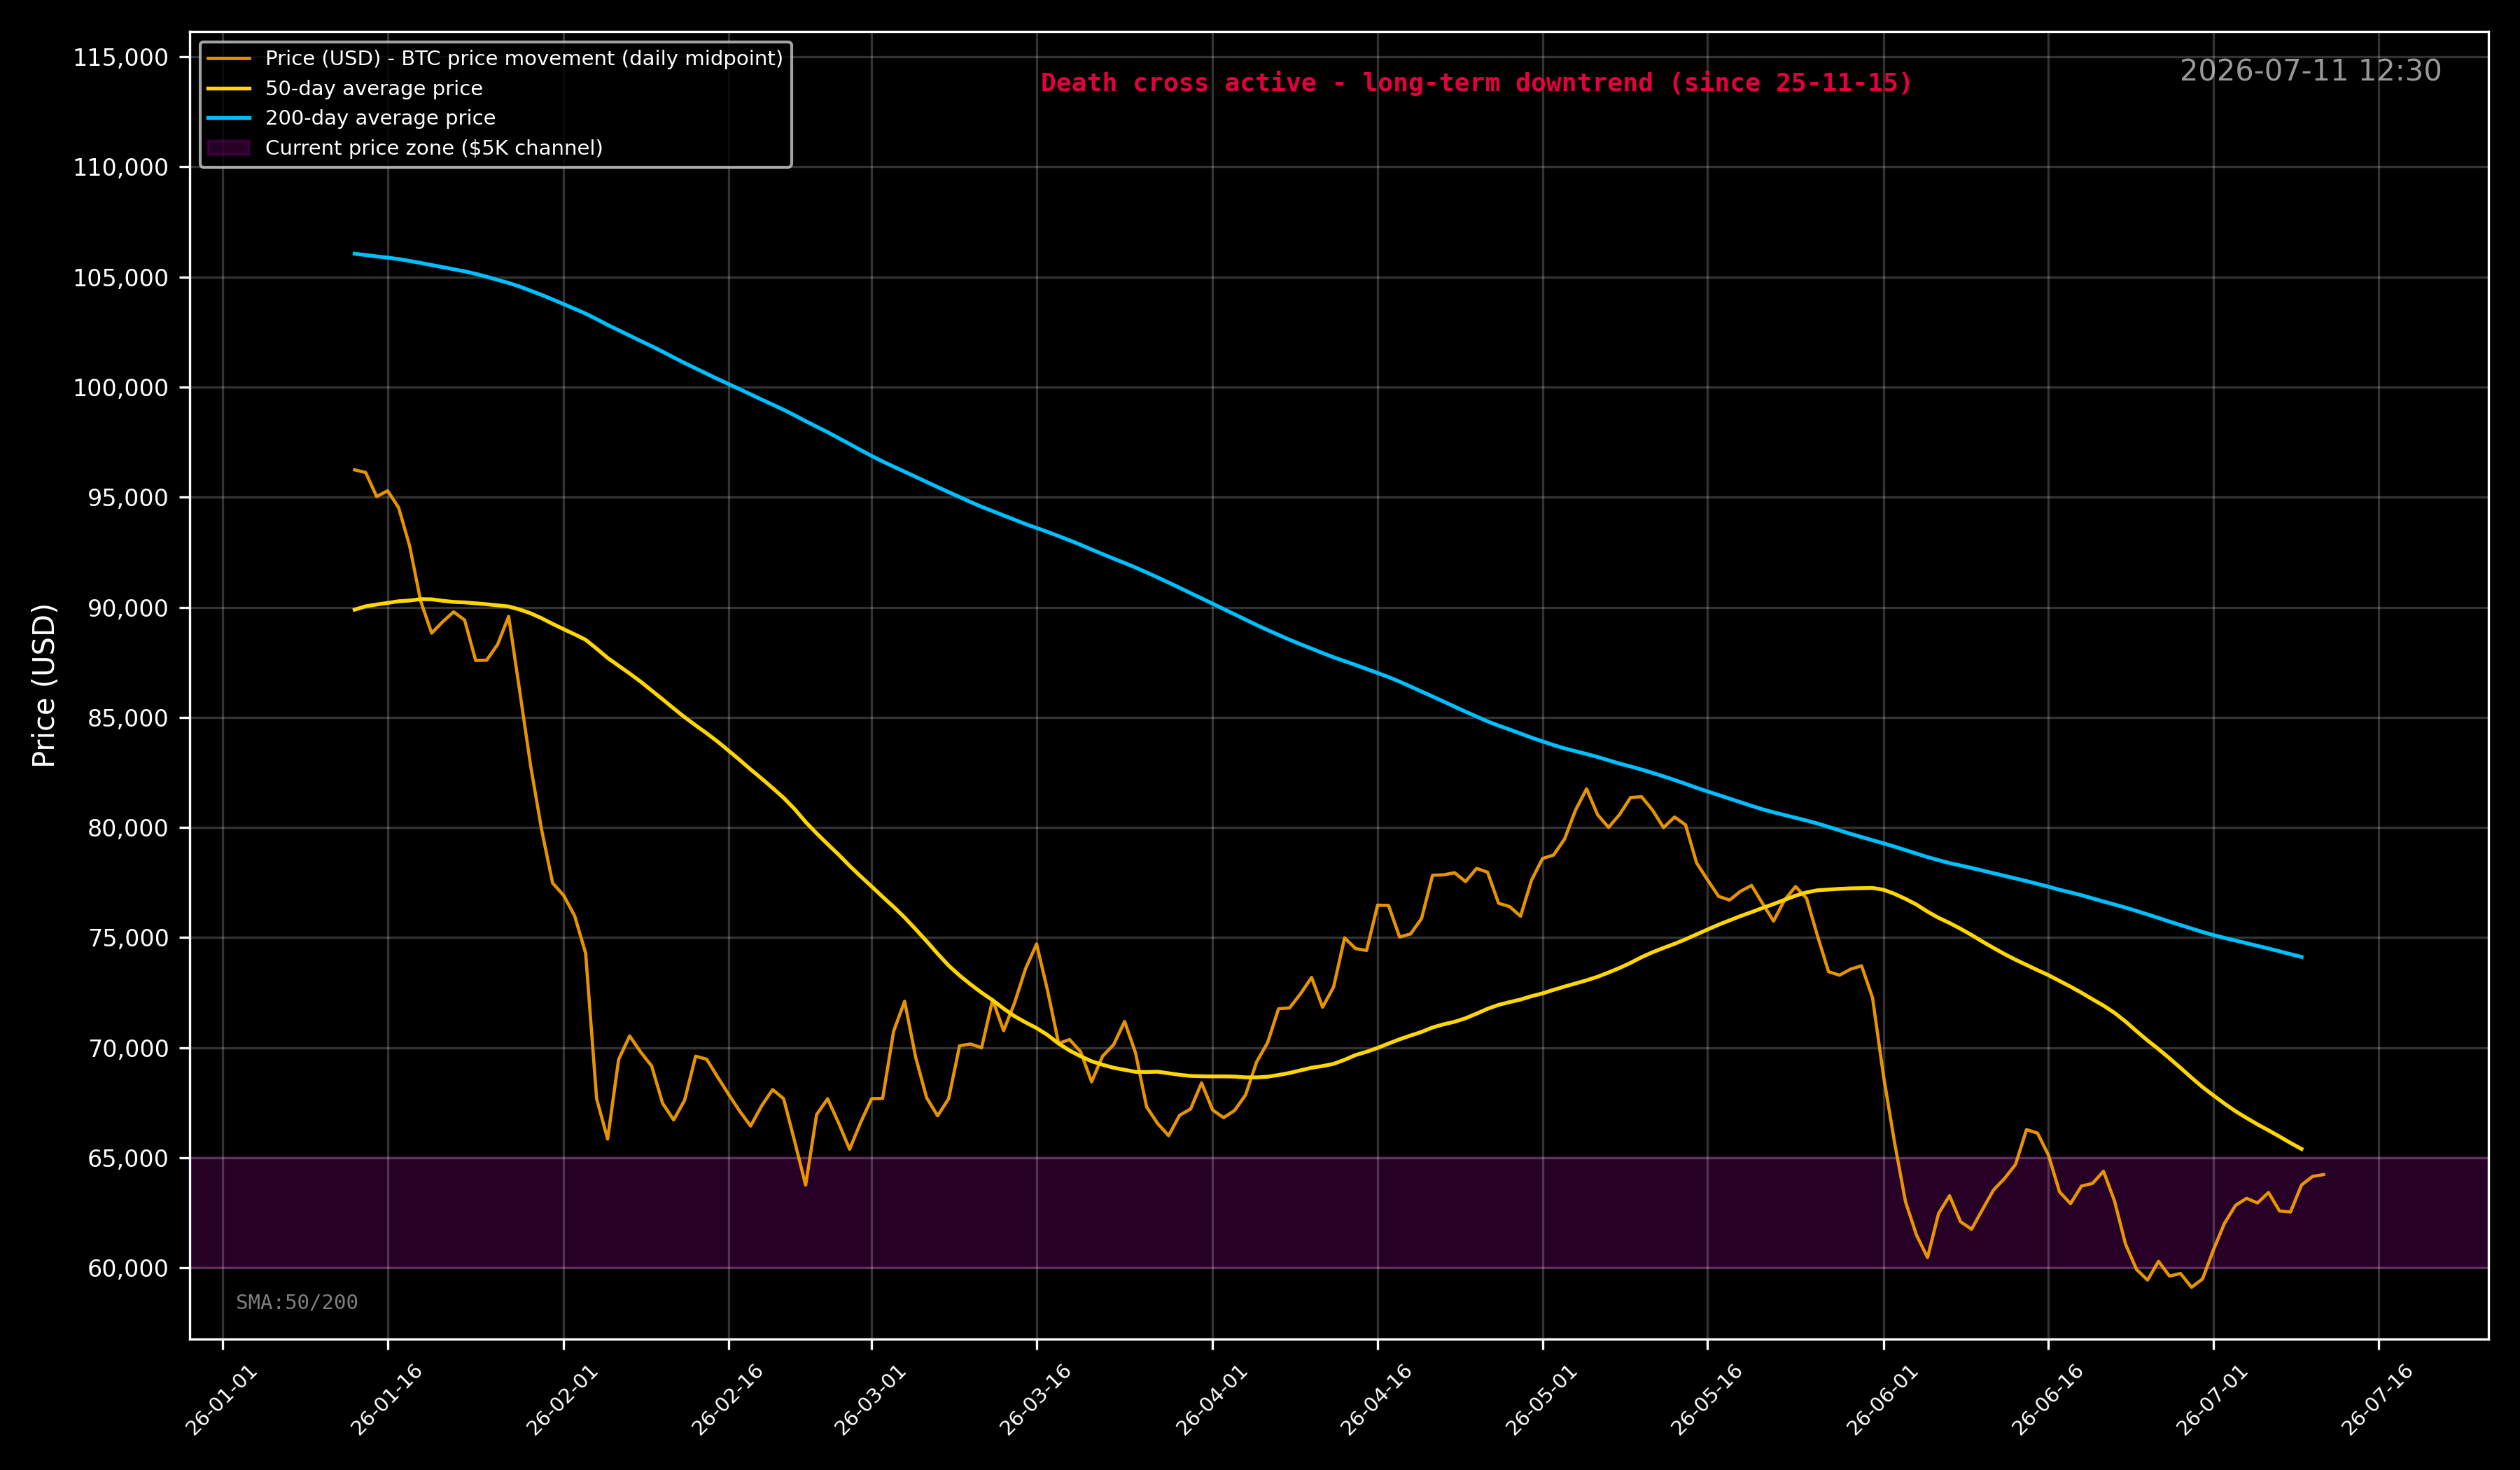Click the timestamp '2026-07-11 12:30'
2520x1470 pixels.
pyautogui.click(x=2310, y=71)
